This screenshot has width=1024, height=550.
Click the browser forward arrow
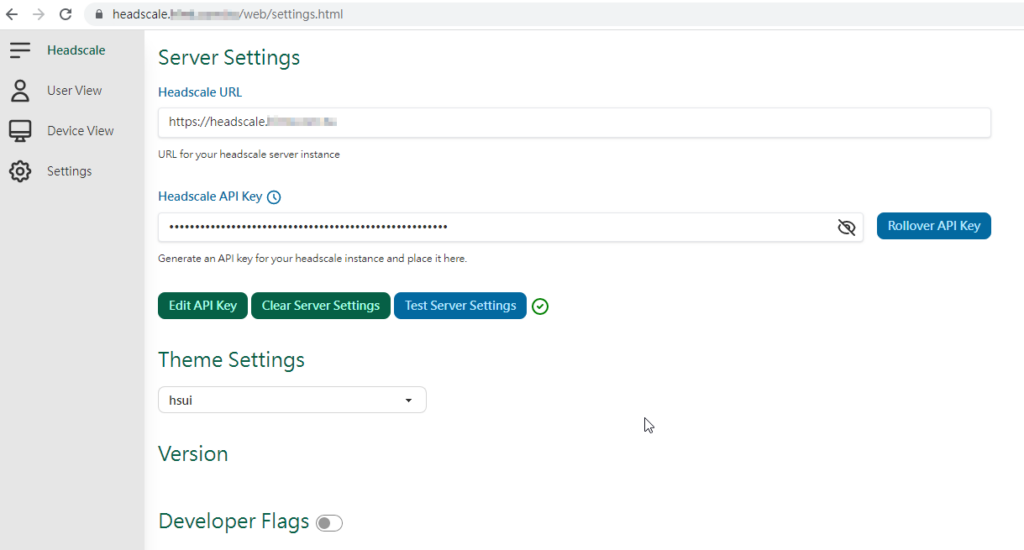pos(39,14)
